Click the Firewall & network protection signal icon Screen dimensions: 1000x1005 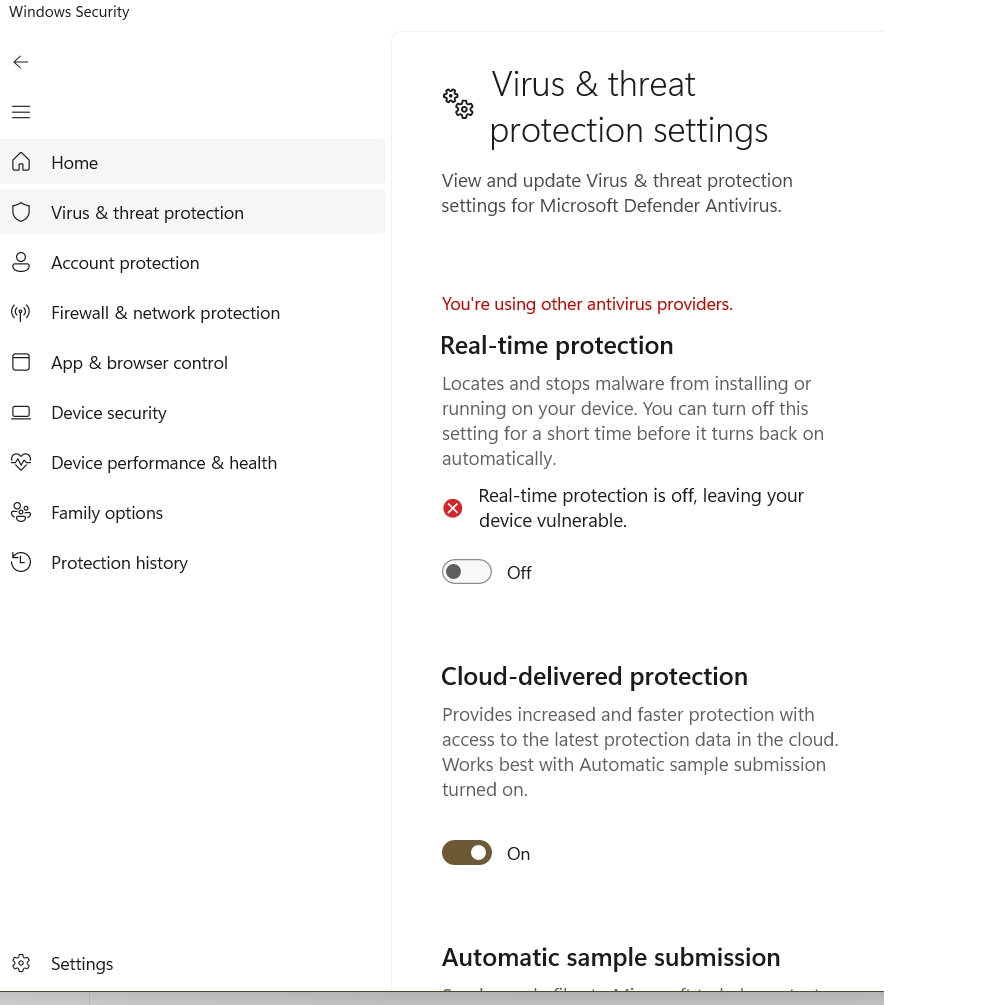[x=21, y=312]
